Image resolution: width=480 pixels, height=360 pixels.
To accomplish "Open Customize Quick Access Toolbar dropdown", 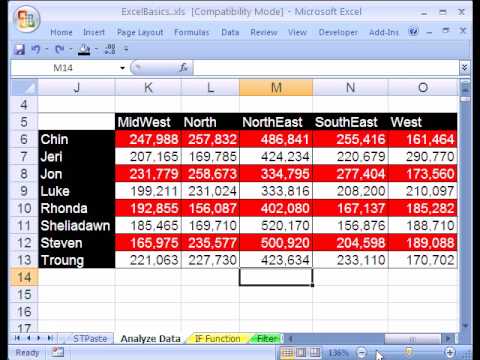I will pyautogui.click(x=126, y=49).
